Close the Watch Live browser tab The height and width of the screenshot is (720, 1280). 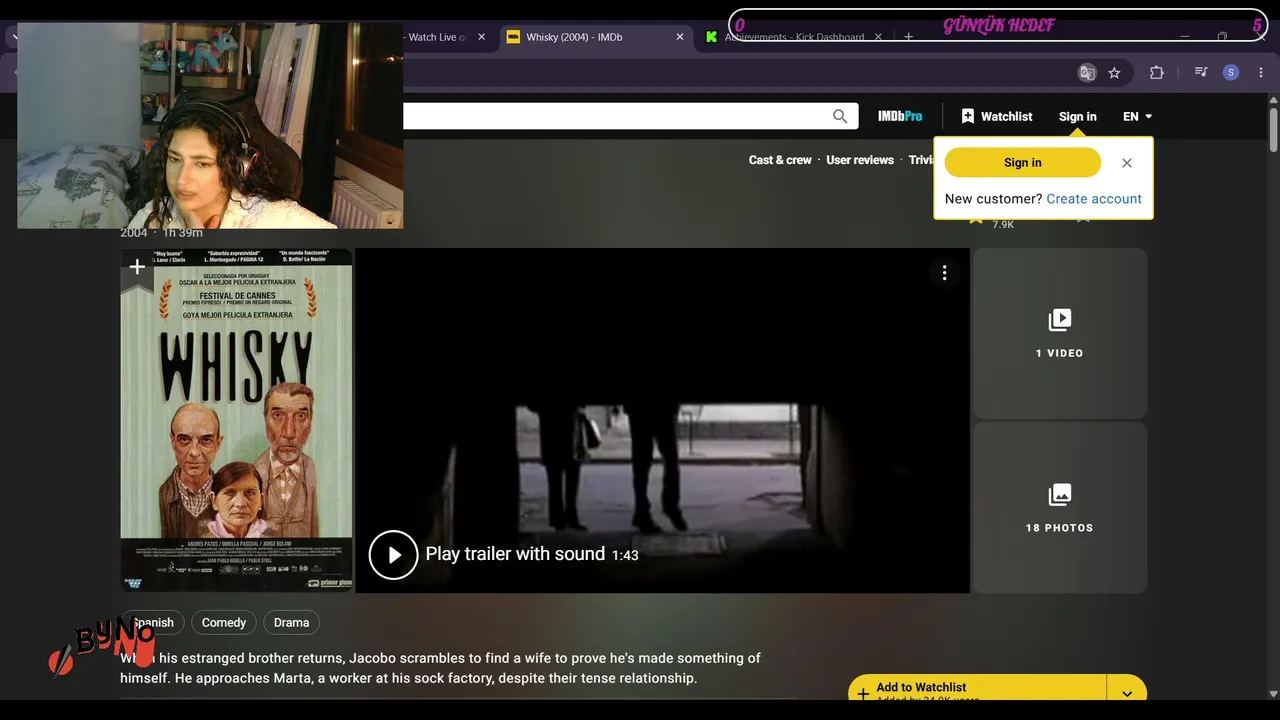pos(481,37)
